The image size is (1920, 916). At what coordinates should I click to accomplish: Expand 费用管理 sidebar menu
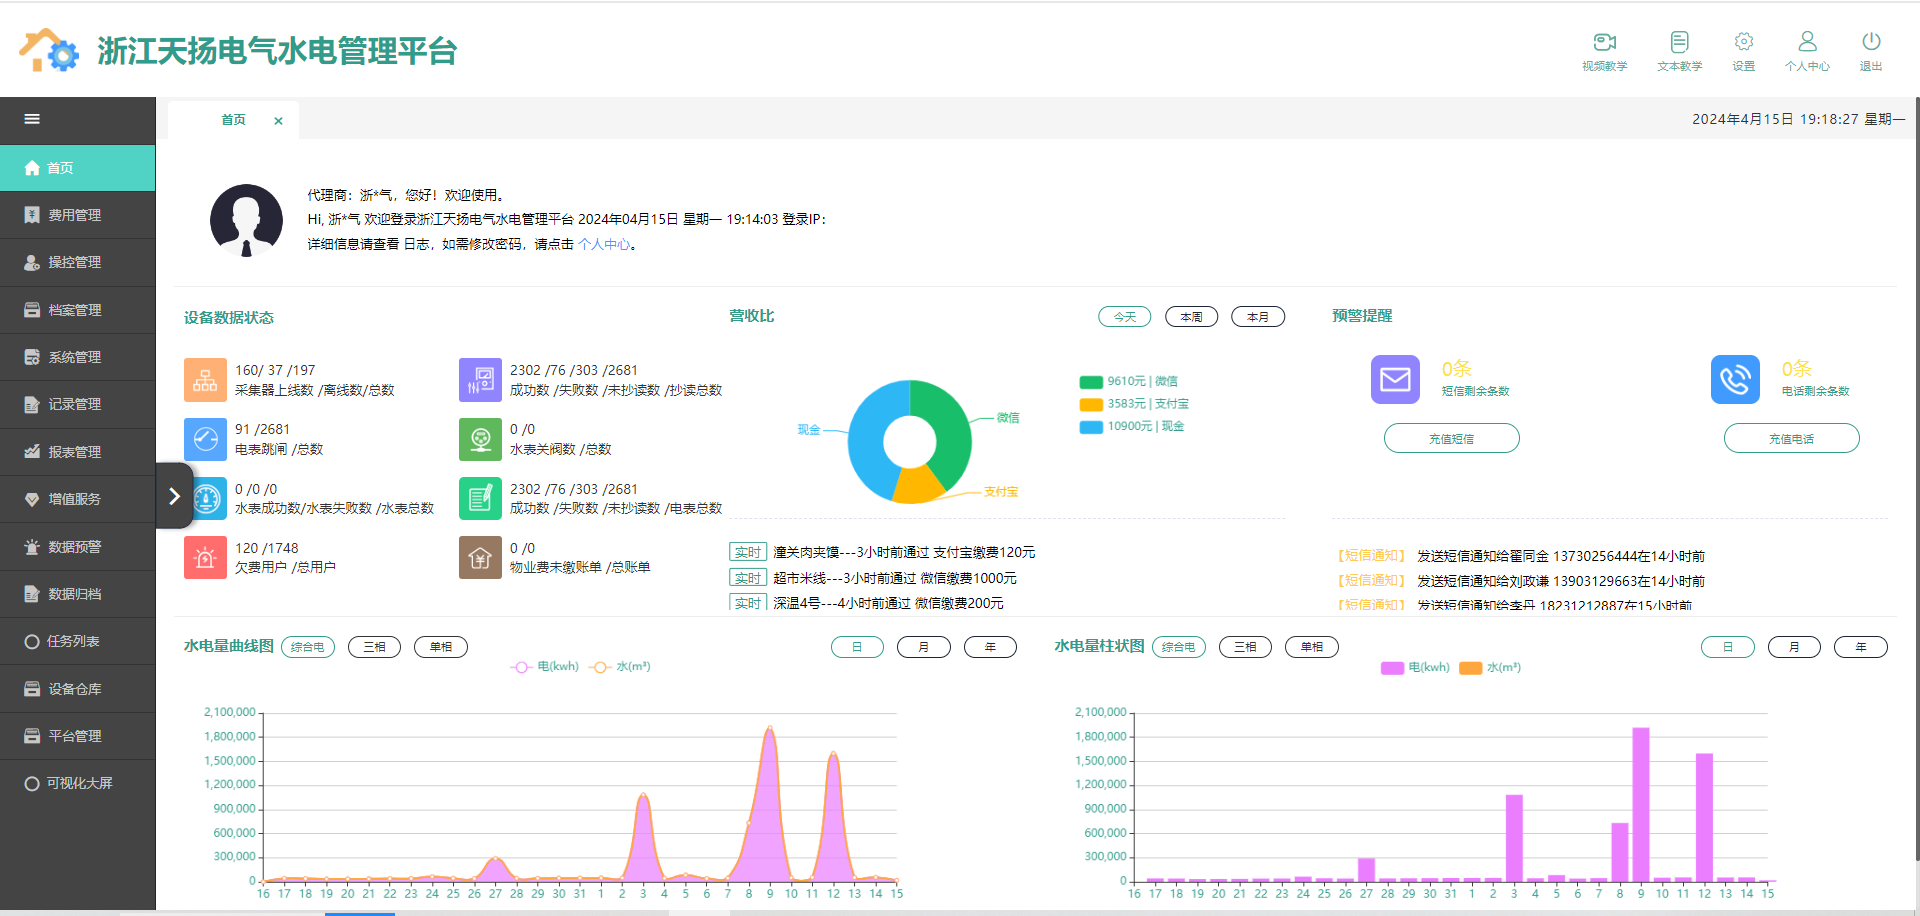click(x=76, y=215)
